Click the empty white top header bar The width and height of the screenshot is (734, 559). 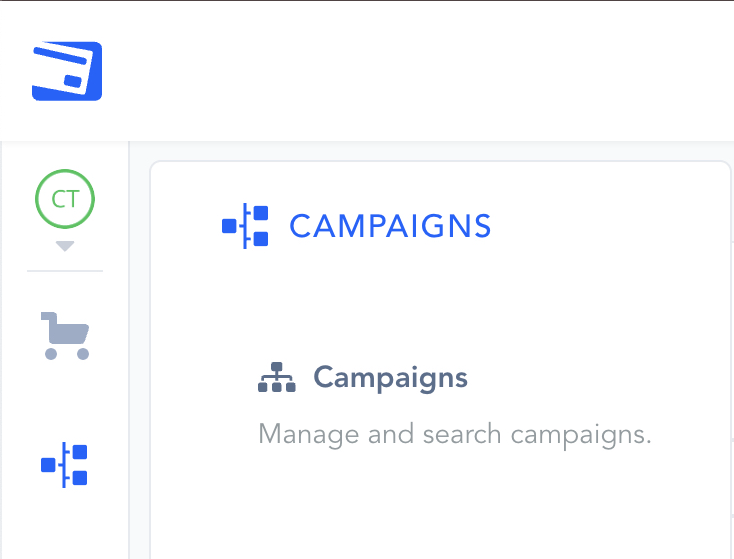click(x=420, y=70)
